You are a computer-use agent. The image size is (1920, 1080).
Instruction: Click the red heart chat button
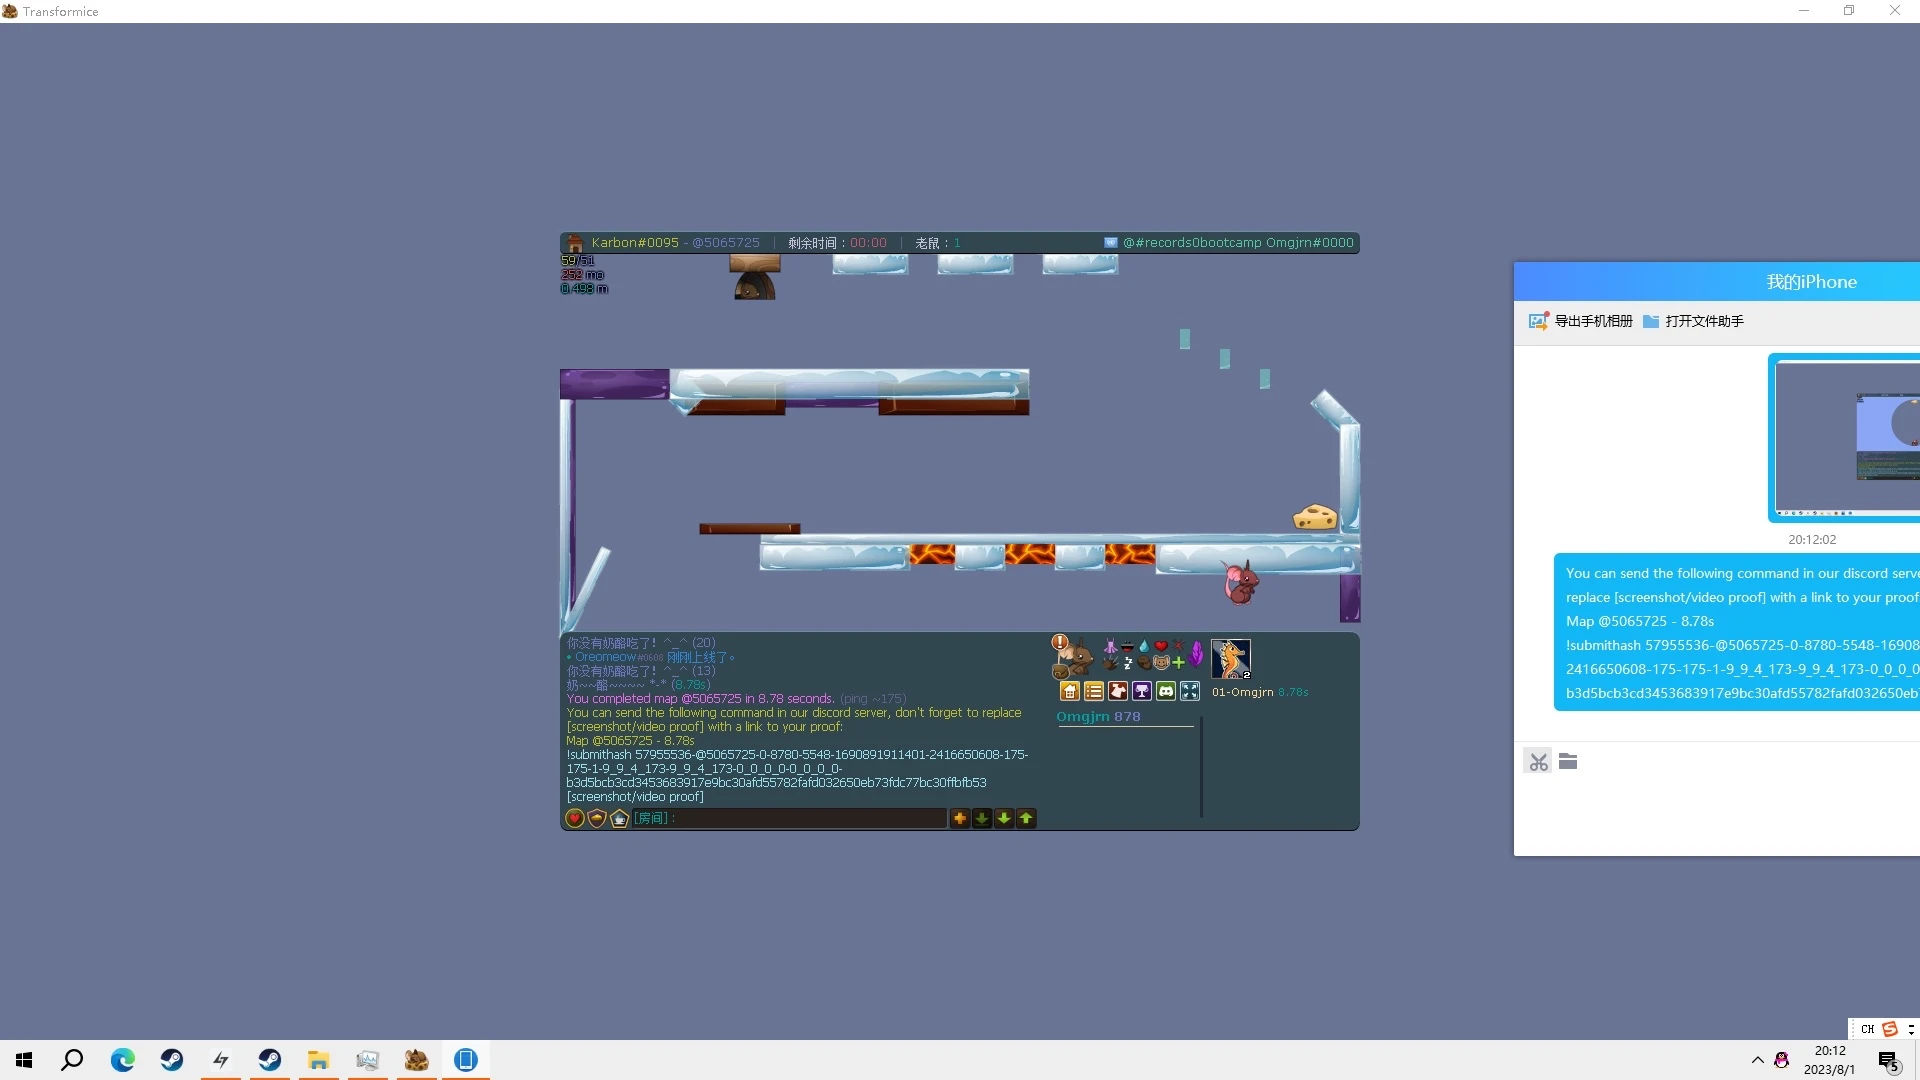click(x=575, y=818)
